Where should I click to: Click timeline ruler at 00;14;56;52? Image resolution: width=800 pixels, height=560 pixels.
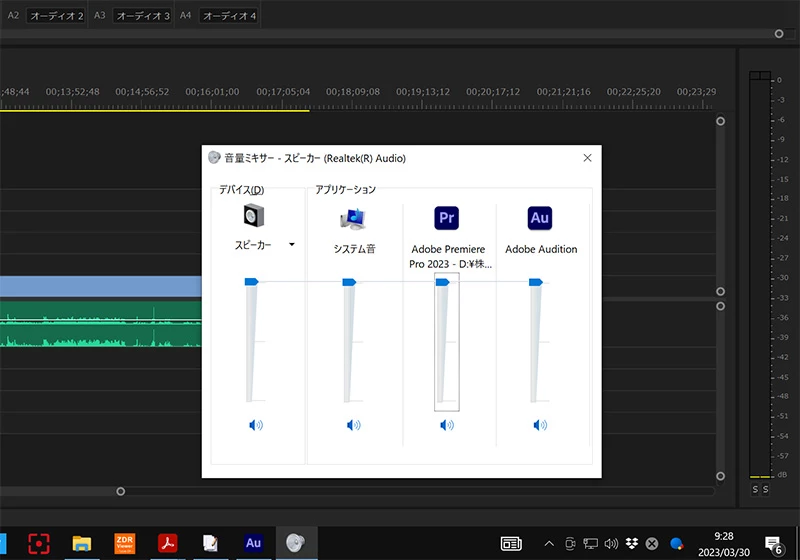click(142, 92)
